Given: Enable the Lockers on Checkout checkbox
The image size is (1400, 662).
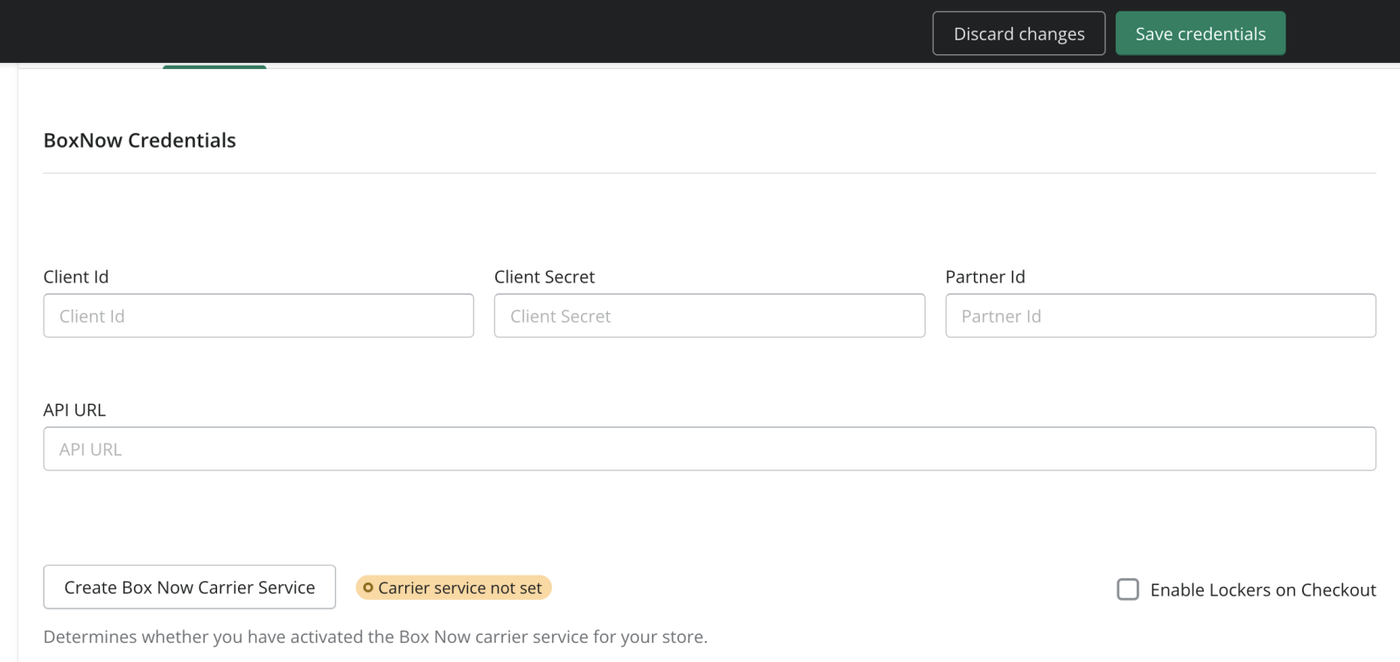Looking at the screenshot, I should click(x=1128, y=589).
